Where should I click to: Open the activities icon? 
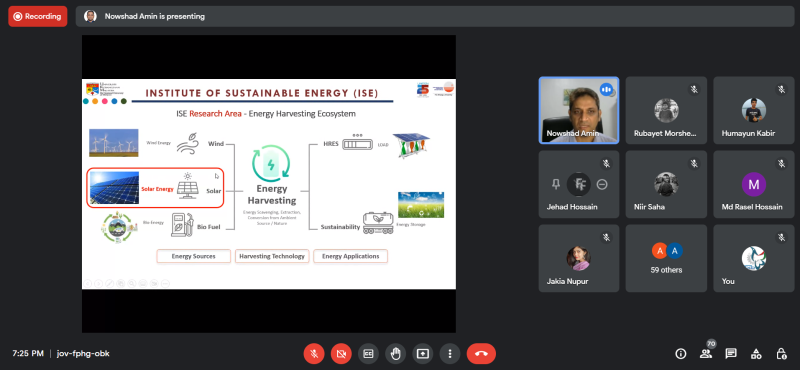click(756, 353)
